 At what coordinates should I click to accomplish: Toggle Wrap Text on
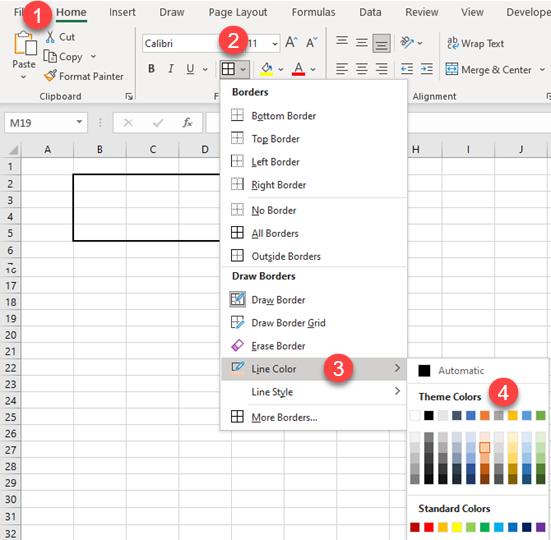(x=475, y=43)
